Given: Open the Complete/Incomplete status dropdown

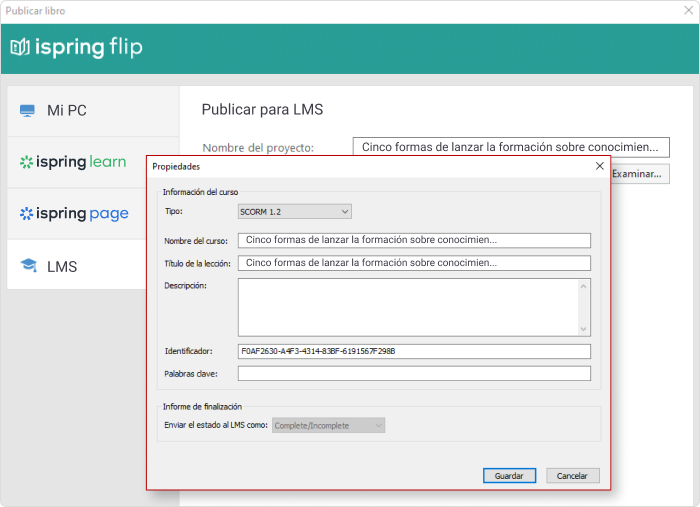Looking at the screenshot, I should [x=329, y=425].
